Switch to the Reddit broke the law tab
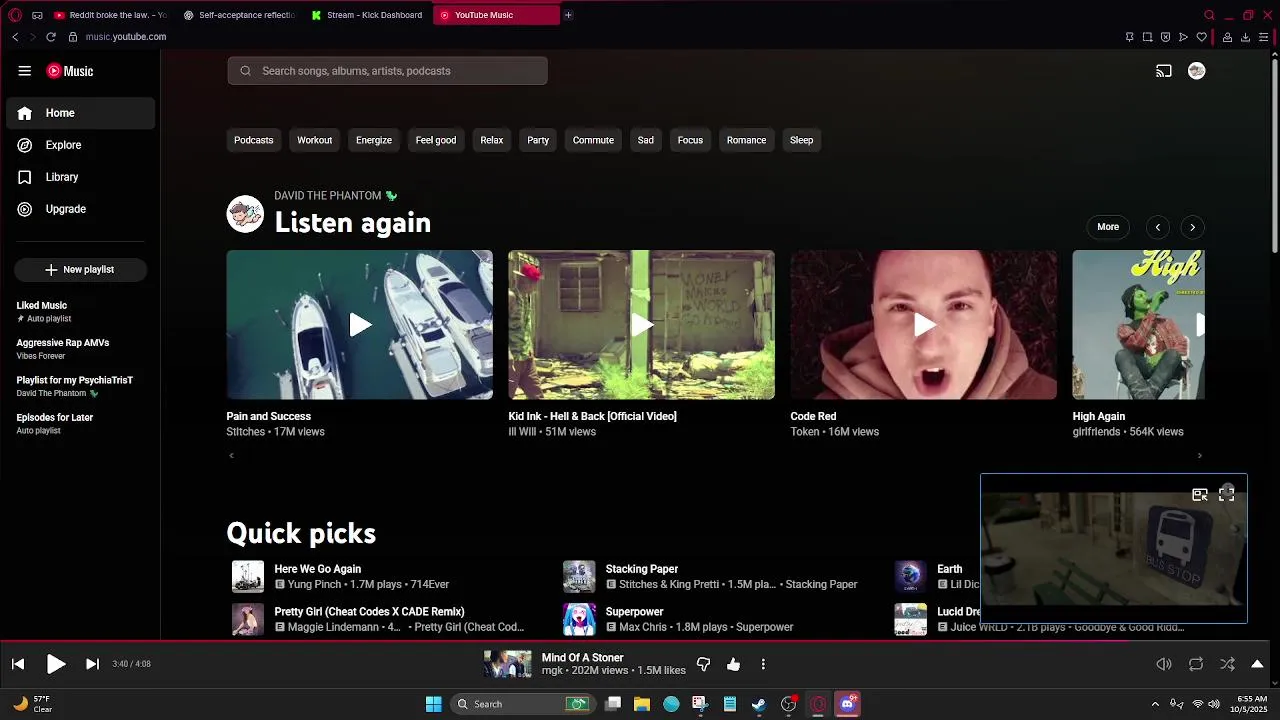Image resolution: width=1280 pixels, height=720 pixels. tap(110, 15)
